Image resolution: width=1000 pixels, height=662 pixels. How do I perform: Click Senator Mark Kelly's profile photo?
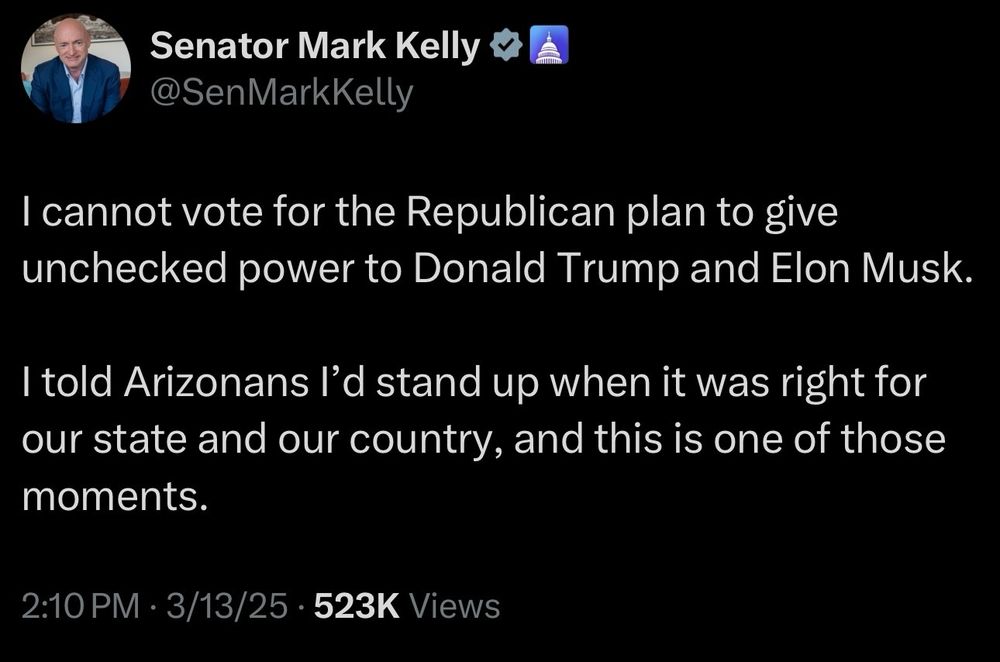click(x=76, y=68)
